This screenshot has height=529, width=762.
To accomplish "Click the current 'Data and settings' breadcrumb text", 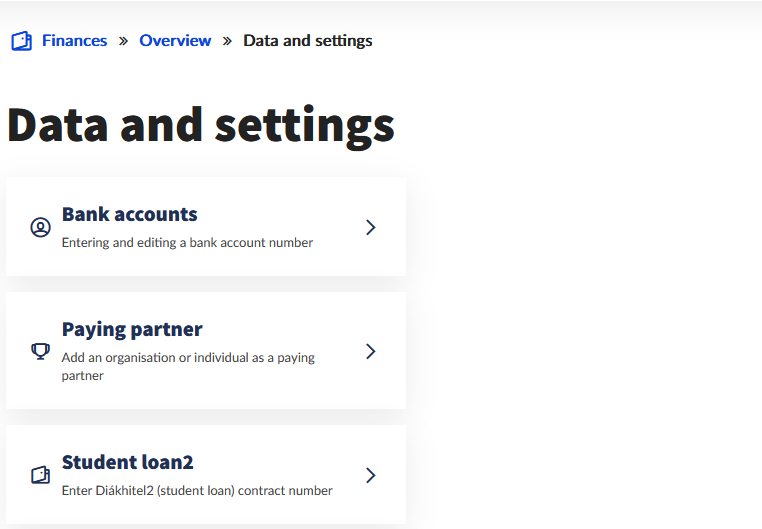I will click(307, 41).
